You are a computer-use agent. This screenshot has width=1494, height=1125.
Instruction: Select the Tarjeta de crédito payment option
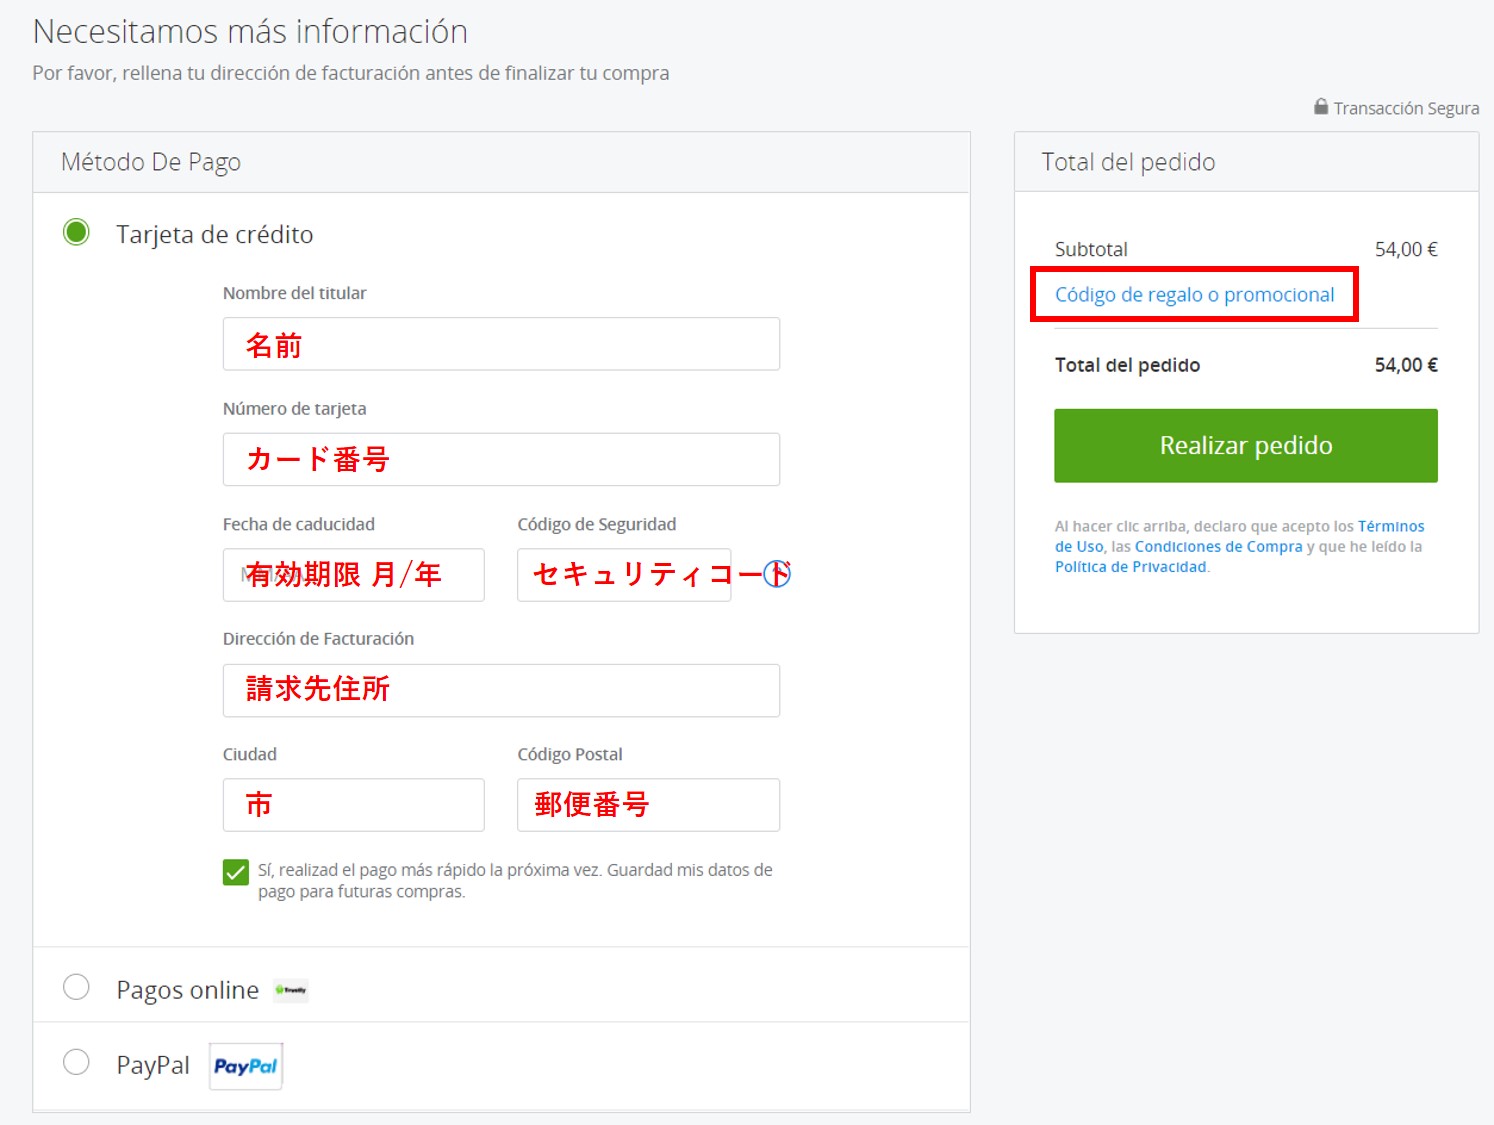tap(76, 233)
